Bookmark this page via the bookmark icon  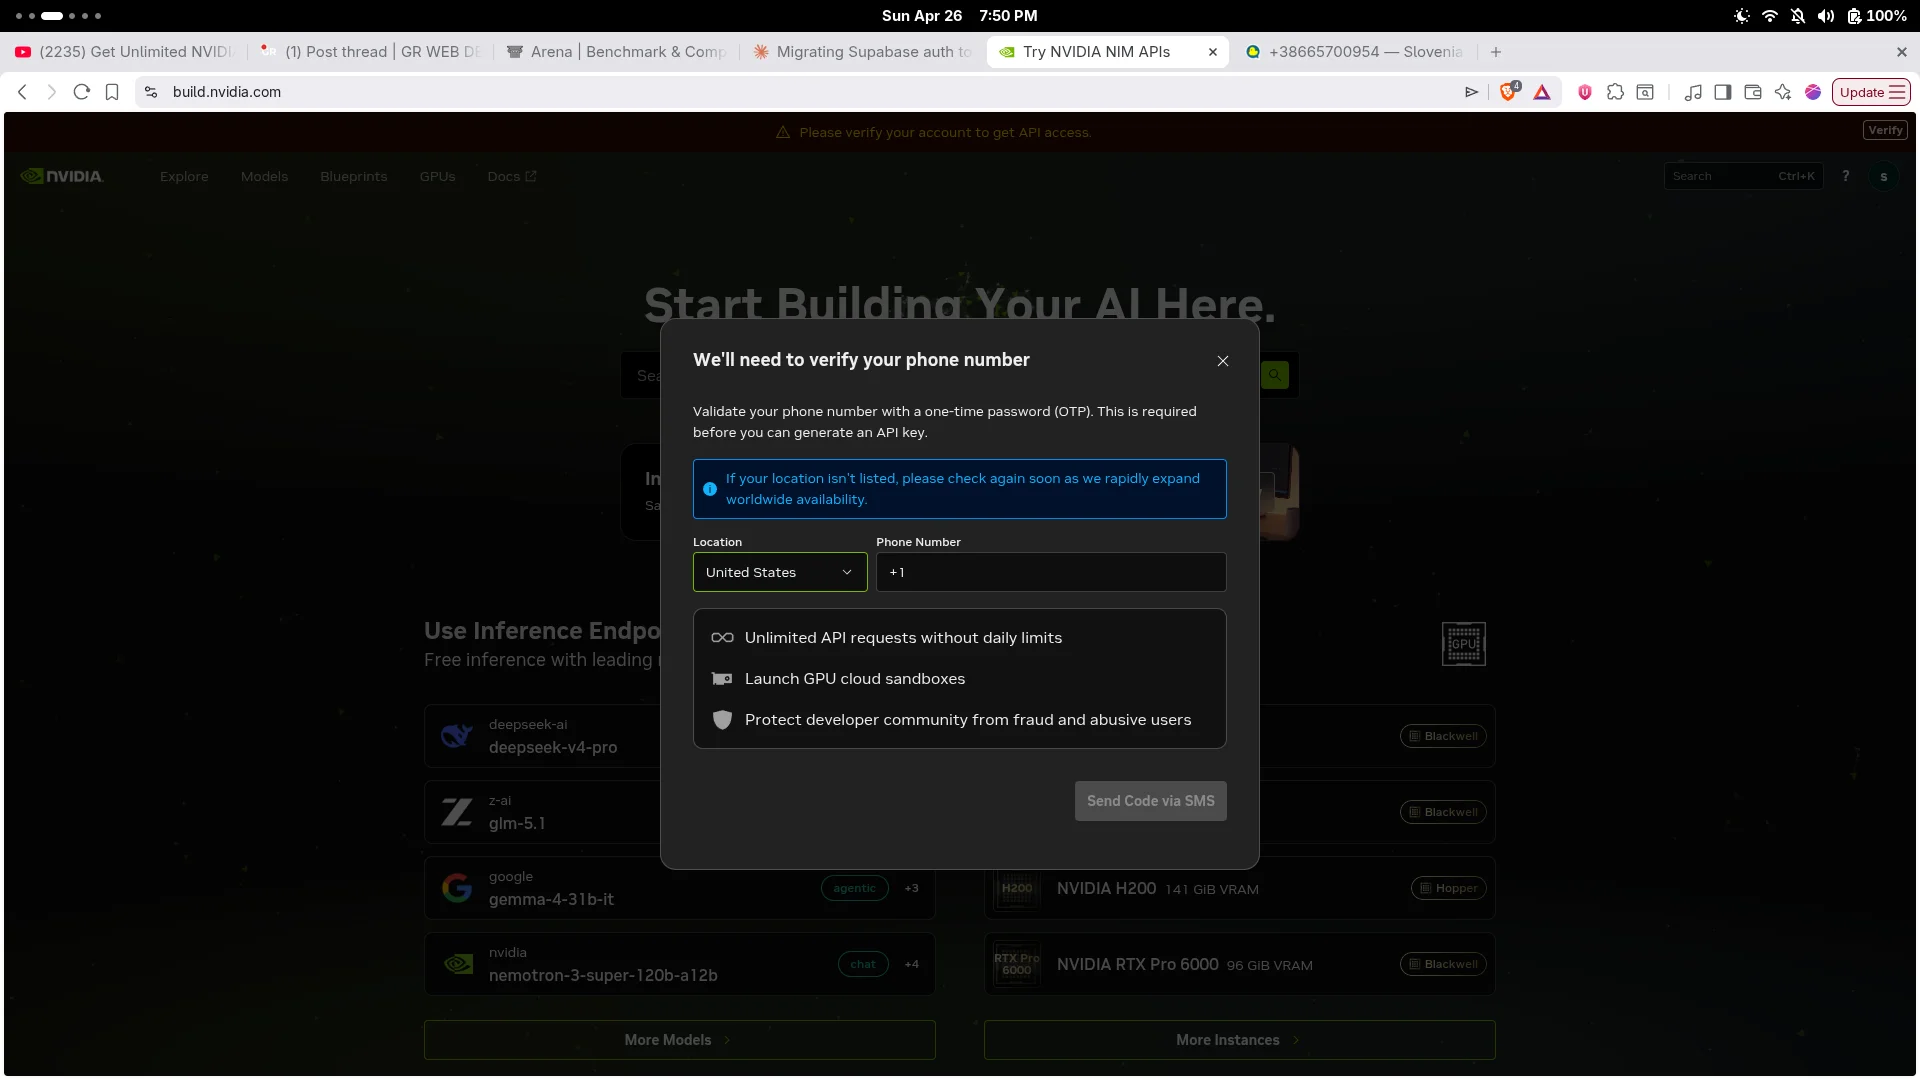[x=112, y=92]
